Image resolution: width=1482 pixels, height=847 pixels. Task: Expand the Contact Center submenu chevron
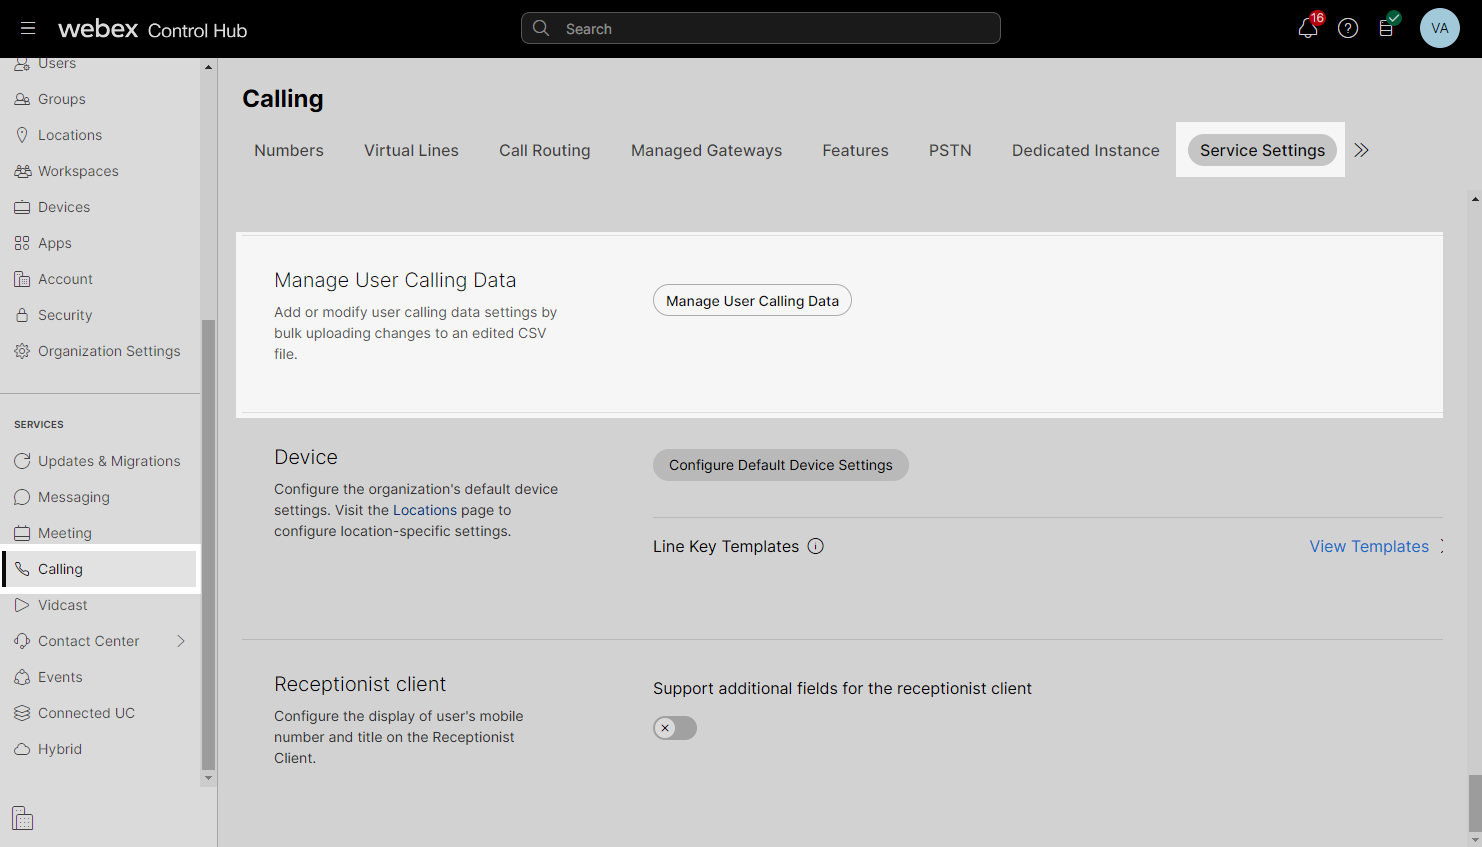(x=181, y=641)
